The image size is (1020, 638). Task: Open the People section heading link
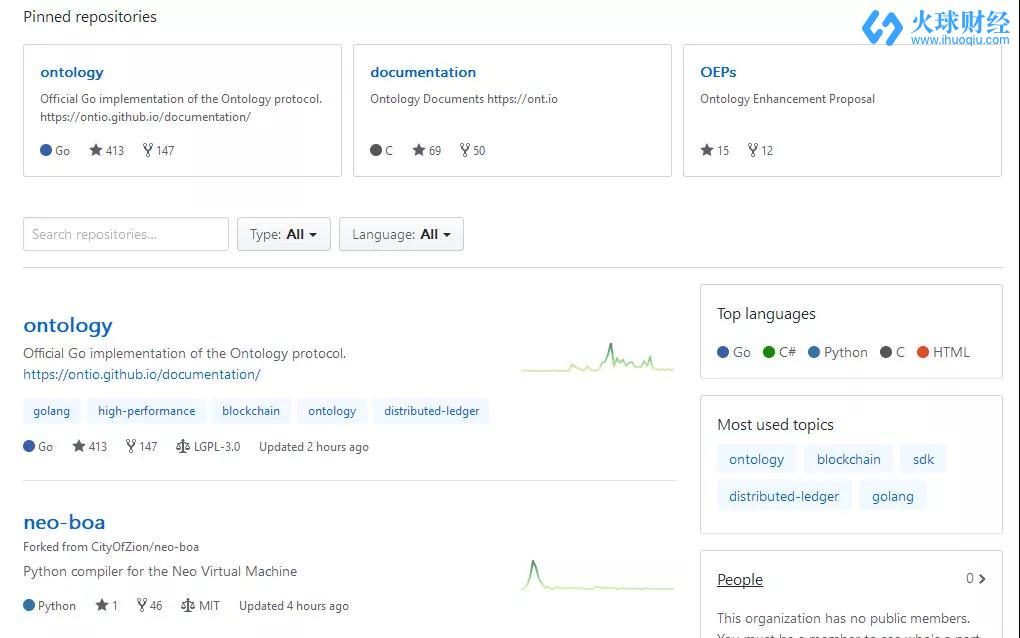click(740, 579)
